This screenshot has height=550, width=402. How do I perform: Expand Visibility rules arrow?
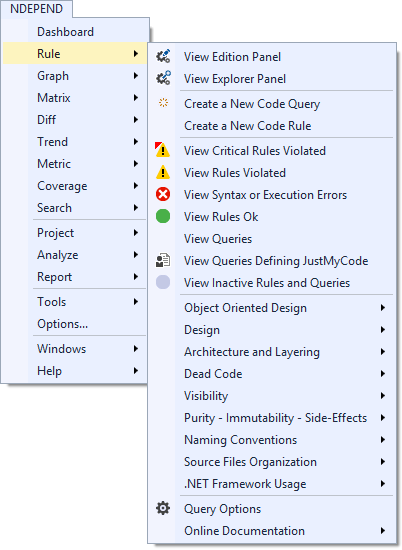[383, 396]
